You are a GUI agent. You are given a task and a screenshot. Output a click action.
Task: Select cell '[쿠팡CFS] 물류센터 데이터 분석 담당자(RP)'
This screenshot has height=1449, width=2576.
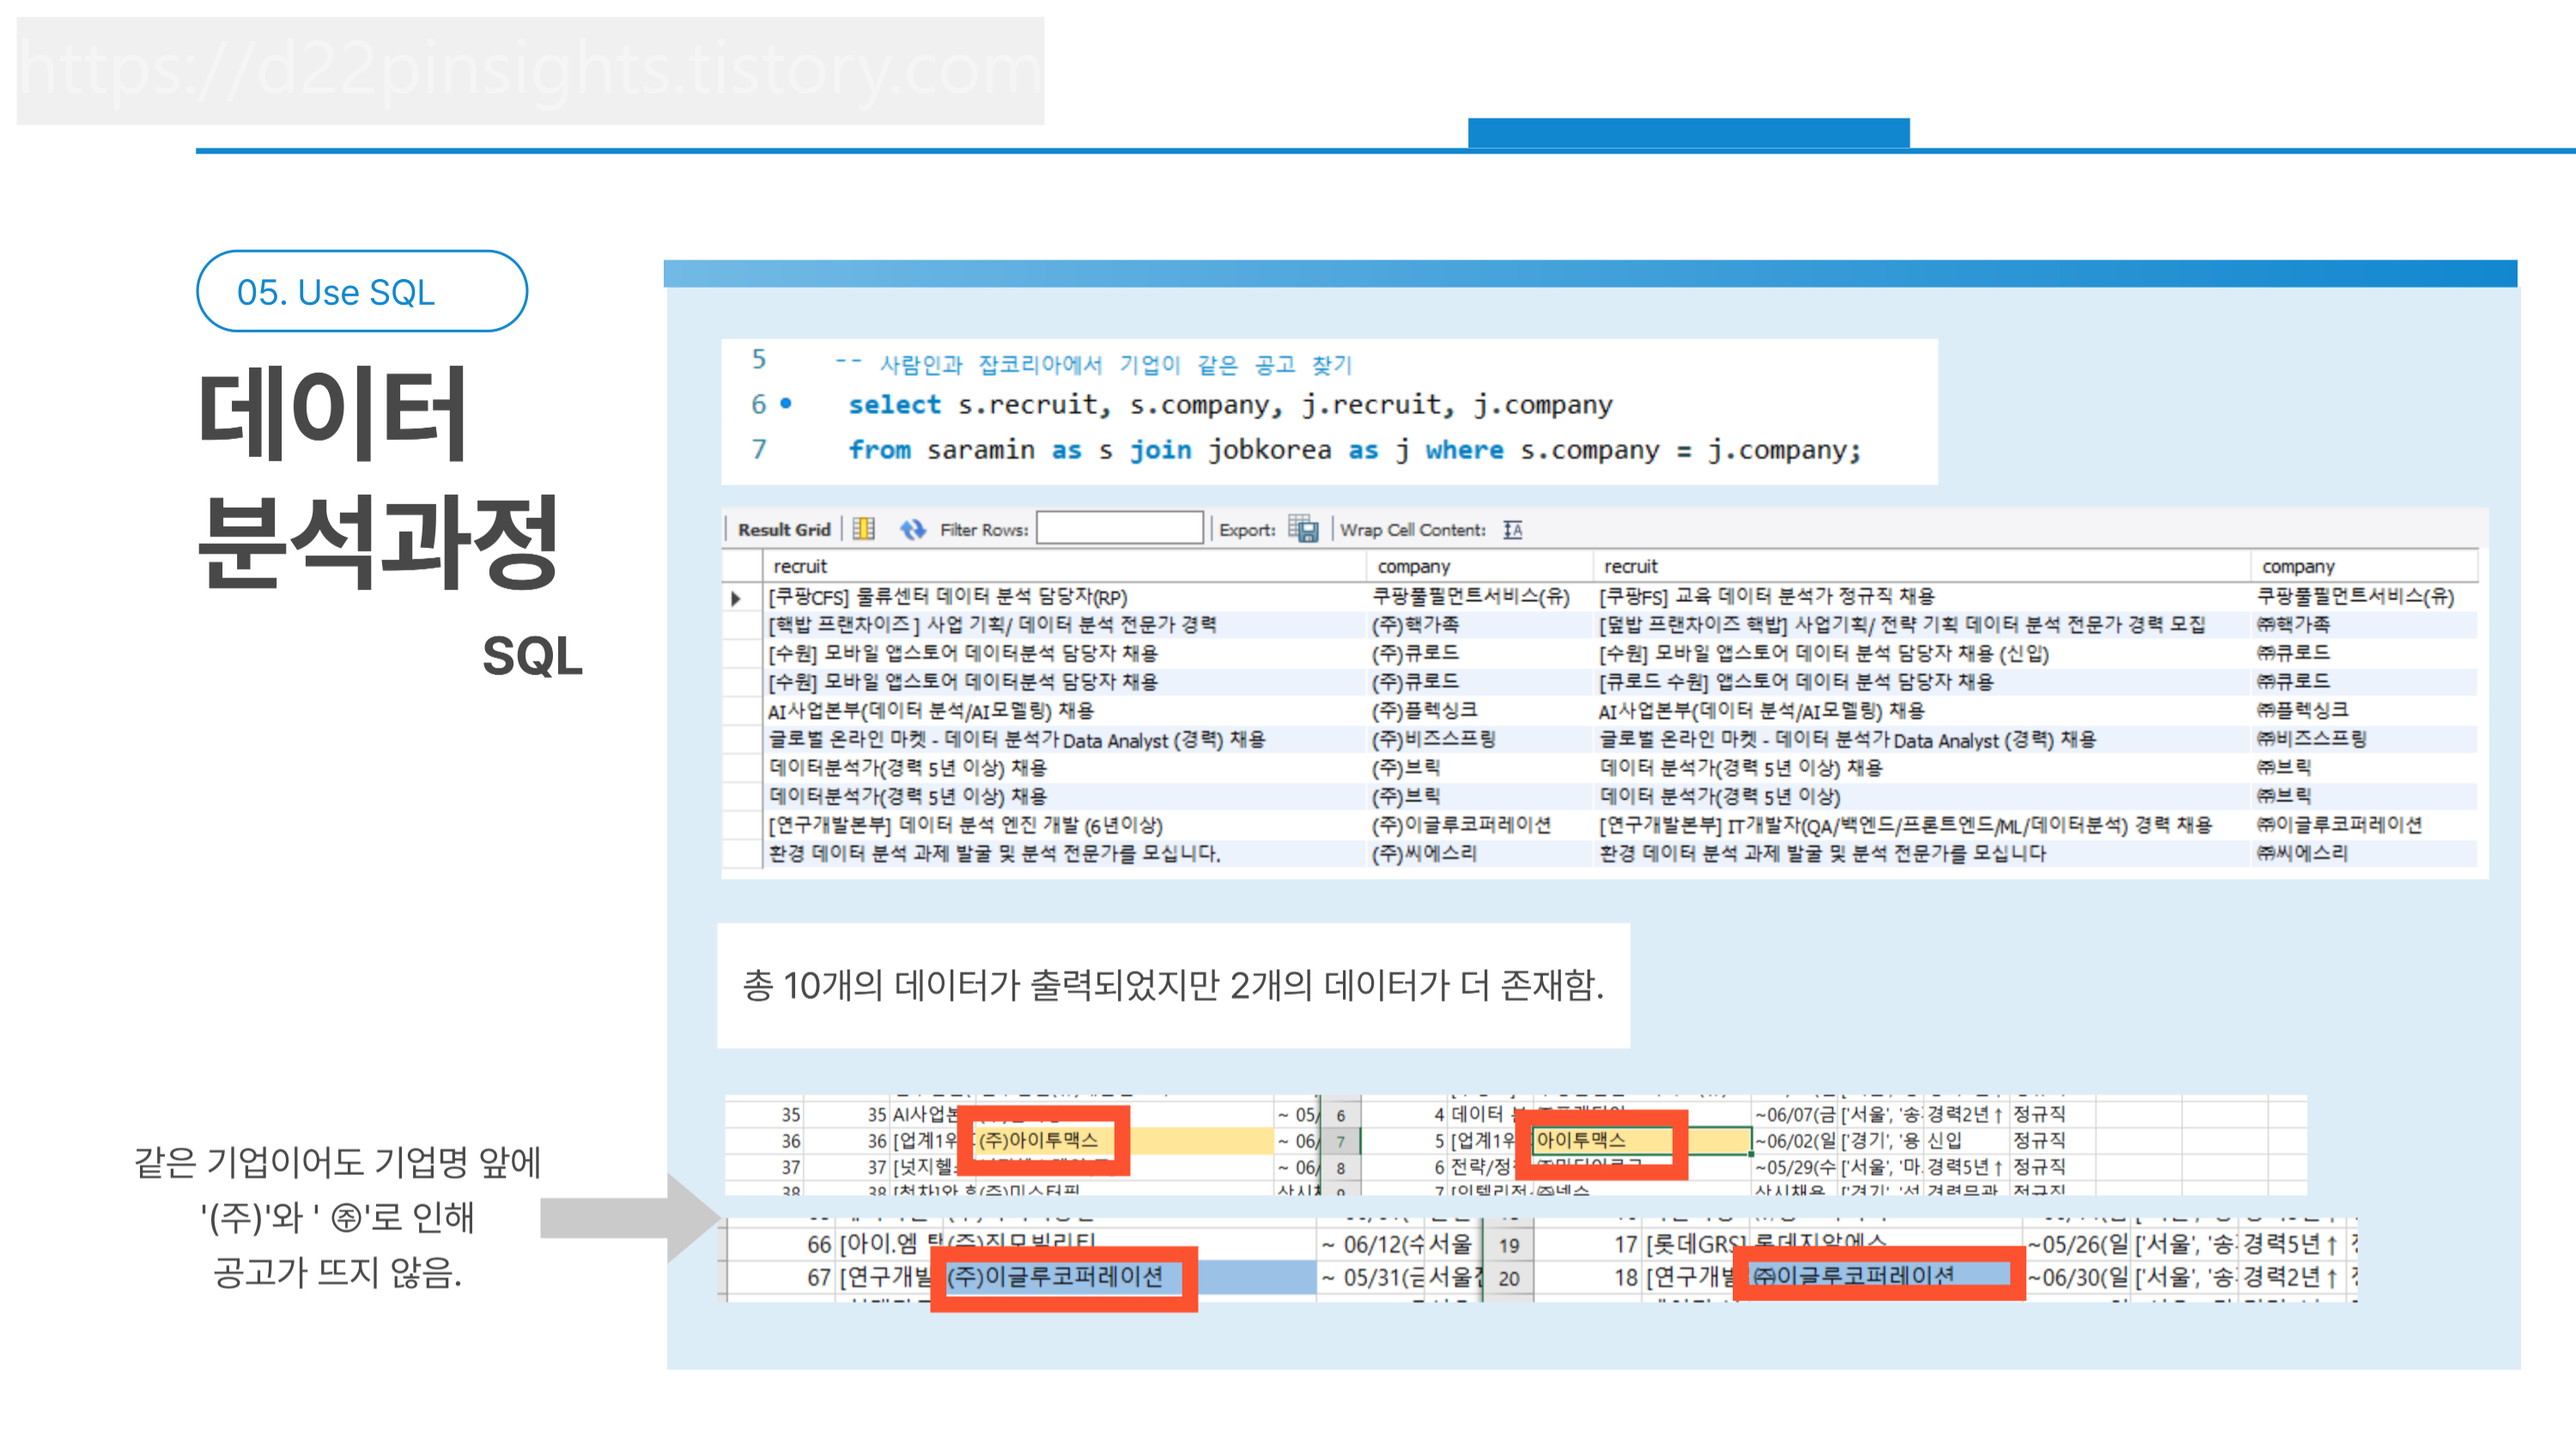pos(947,597)
